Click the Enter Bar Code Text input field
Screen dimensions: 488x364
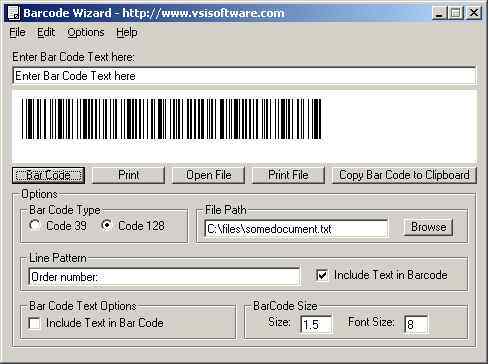coord(244,76)
